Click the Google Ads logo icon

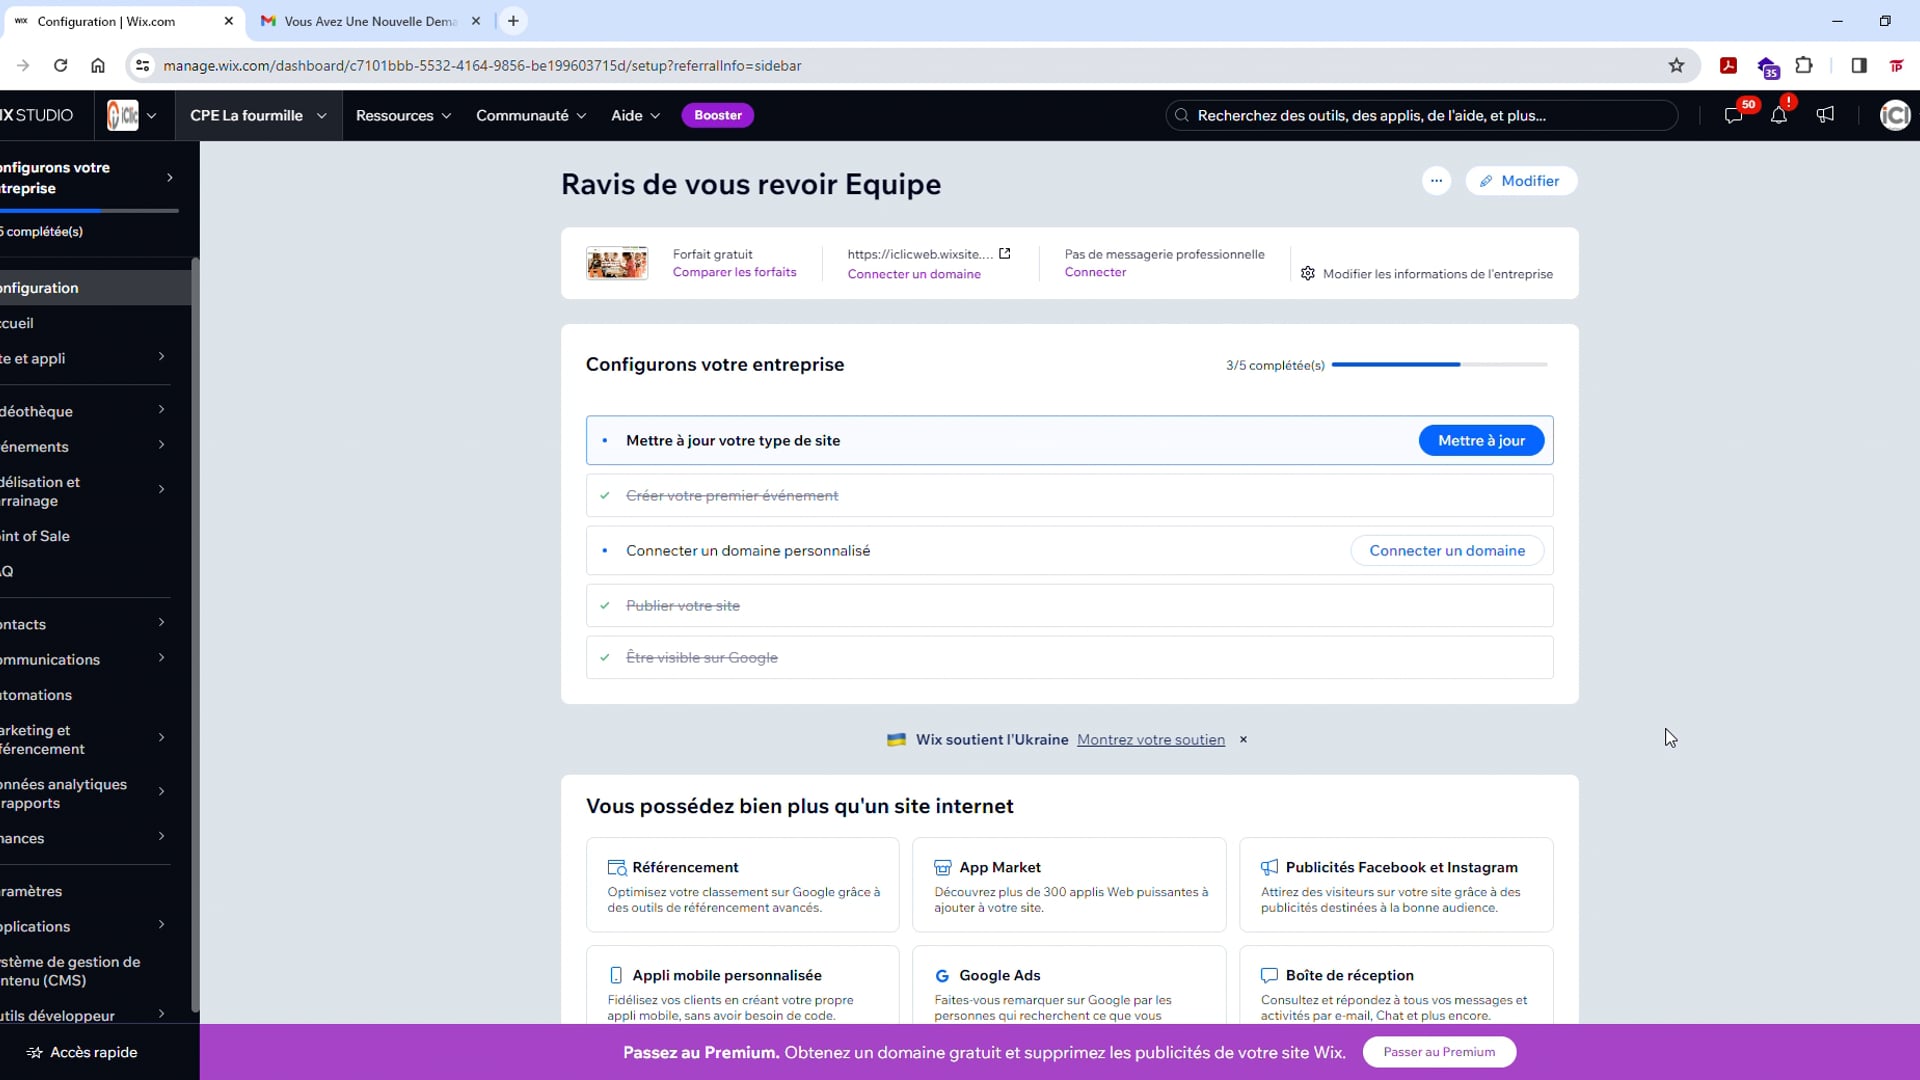942,976
